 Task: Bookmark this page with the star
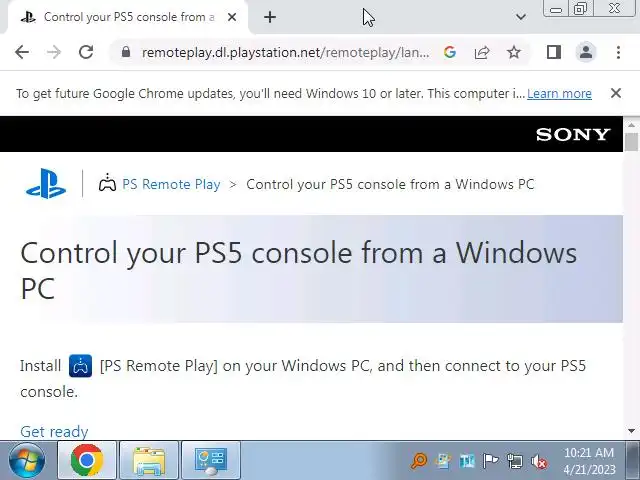[x=513, y=52]
